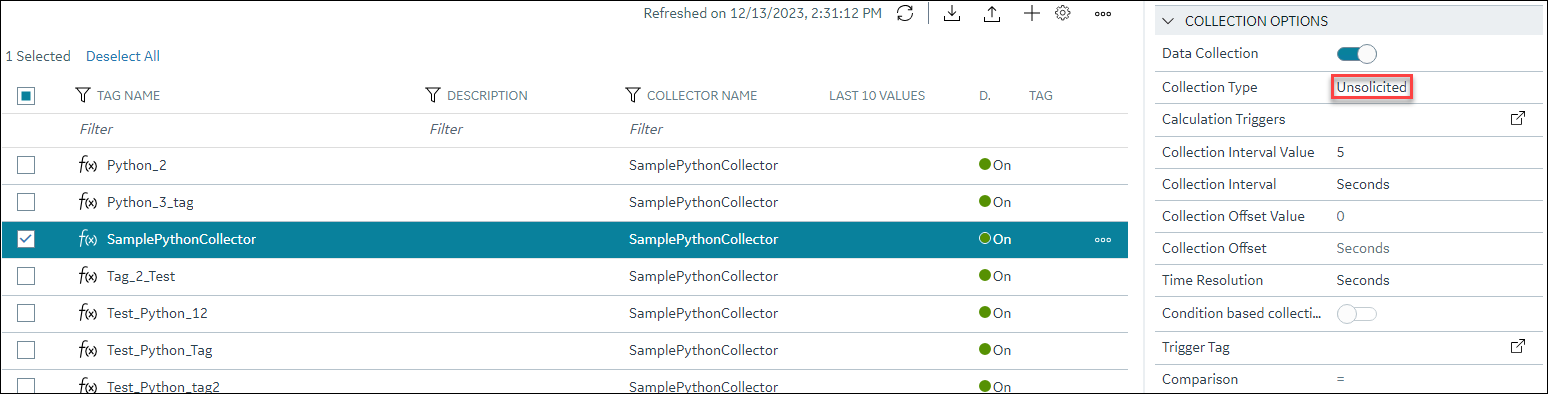Click the upload icon in the toolbar
Image resolution: width=1548 pixels, height=394 pixels.
[x=992, y=14]
